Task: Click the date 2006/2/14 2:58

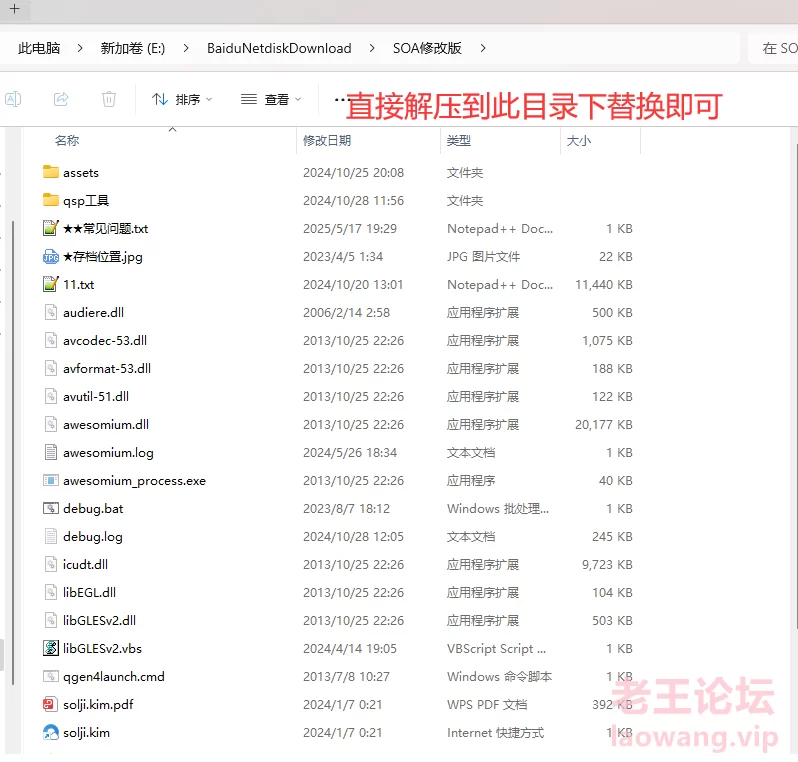Action: pyautogui.click(x=346, y=313)
